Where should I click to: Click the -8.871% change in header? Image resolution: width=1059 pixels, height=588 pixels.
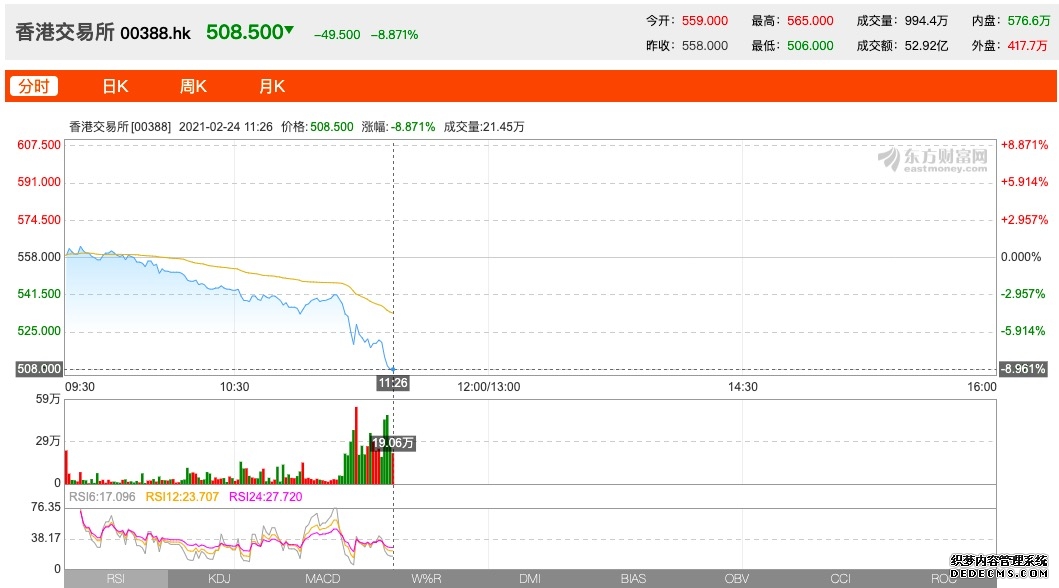(x=394, y=34)
